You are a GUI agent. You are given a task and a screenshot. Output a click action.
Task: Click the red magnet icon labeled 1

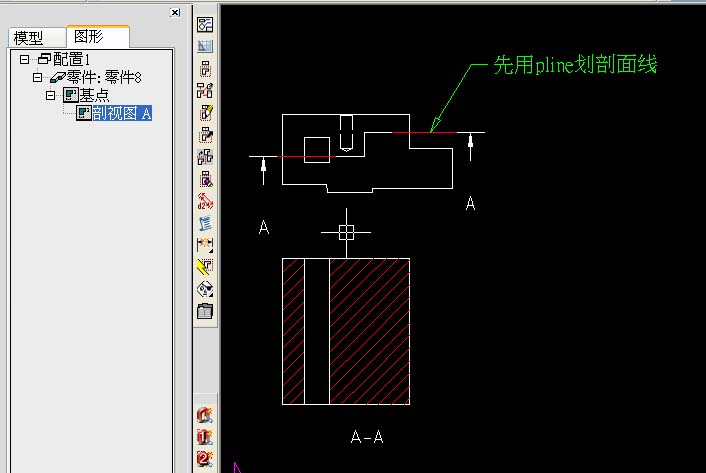click(x=205, y=437)
